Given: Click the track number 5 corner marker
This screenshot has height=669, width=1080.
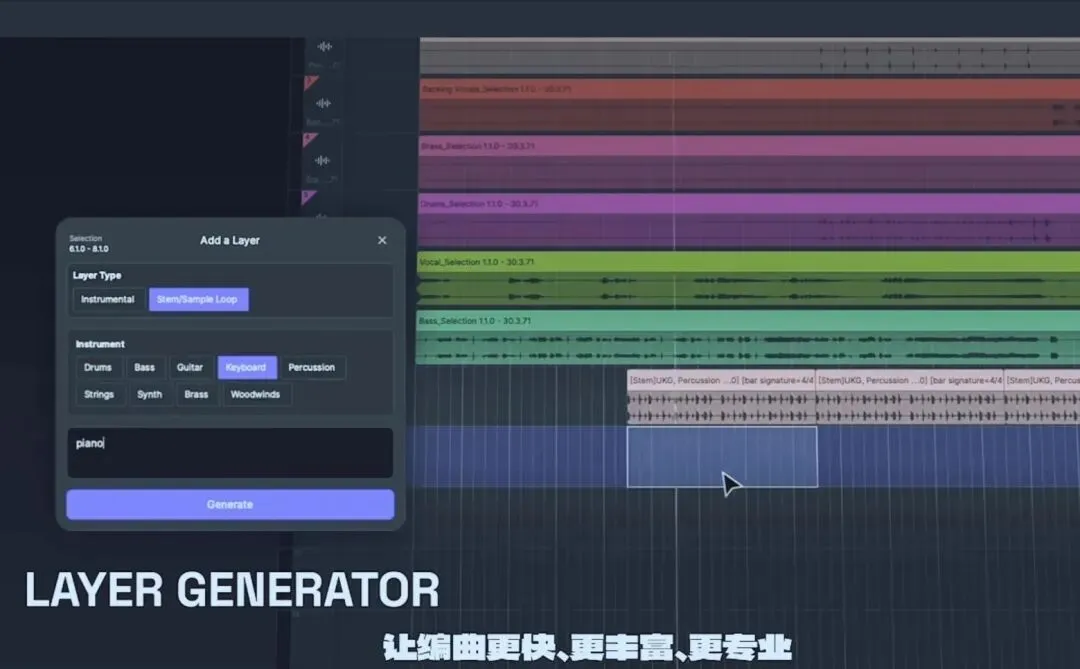Looking at the screenshot, I should pyautogui.click(x=308, y=198).
